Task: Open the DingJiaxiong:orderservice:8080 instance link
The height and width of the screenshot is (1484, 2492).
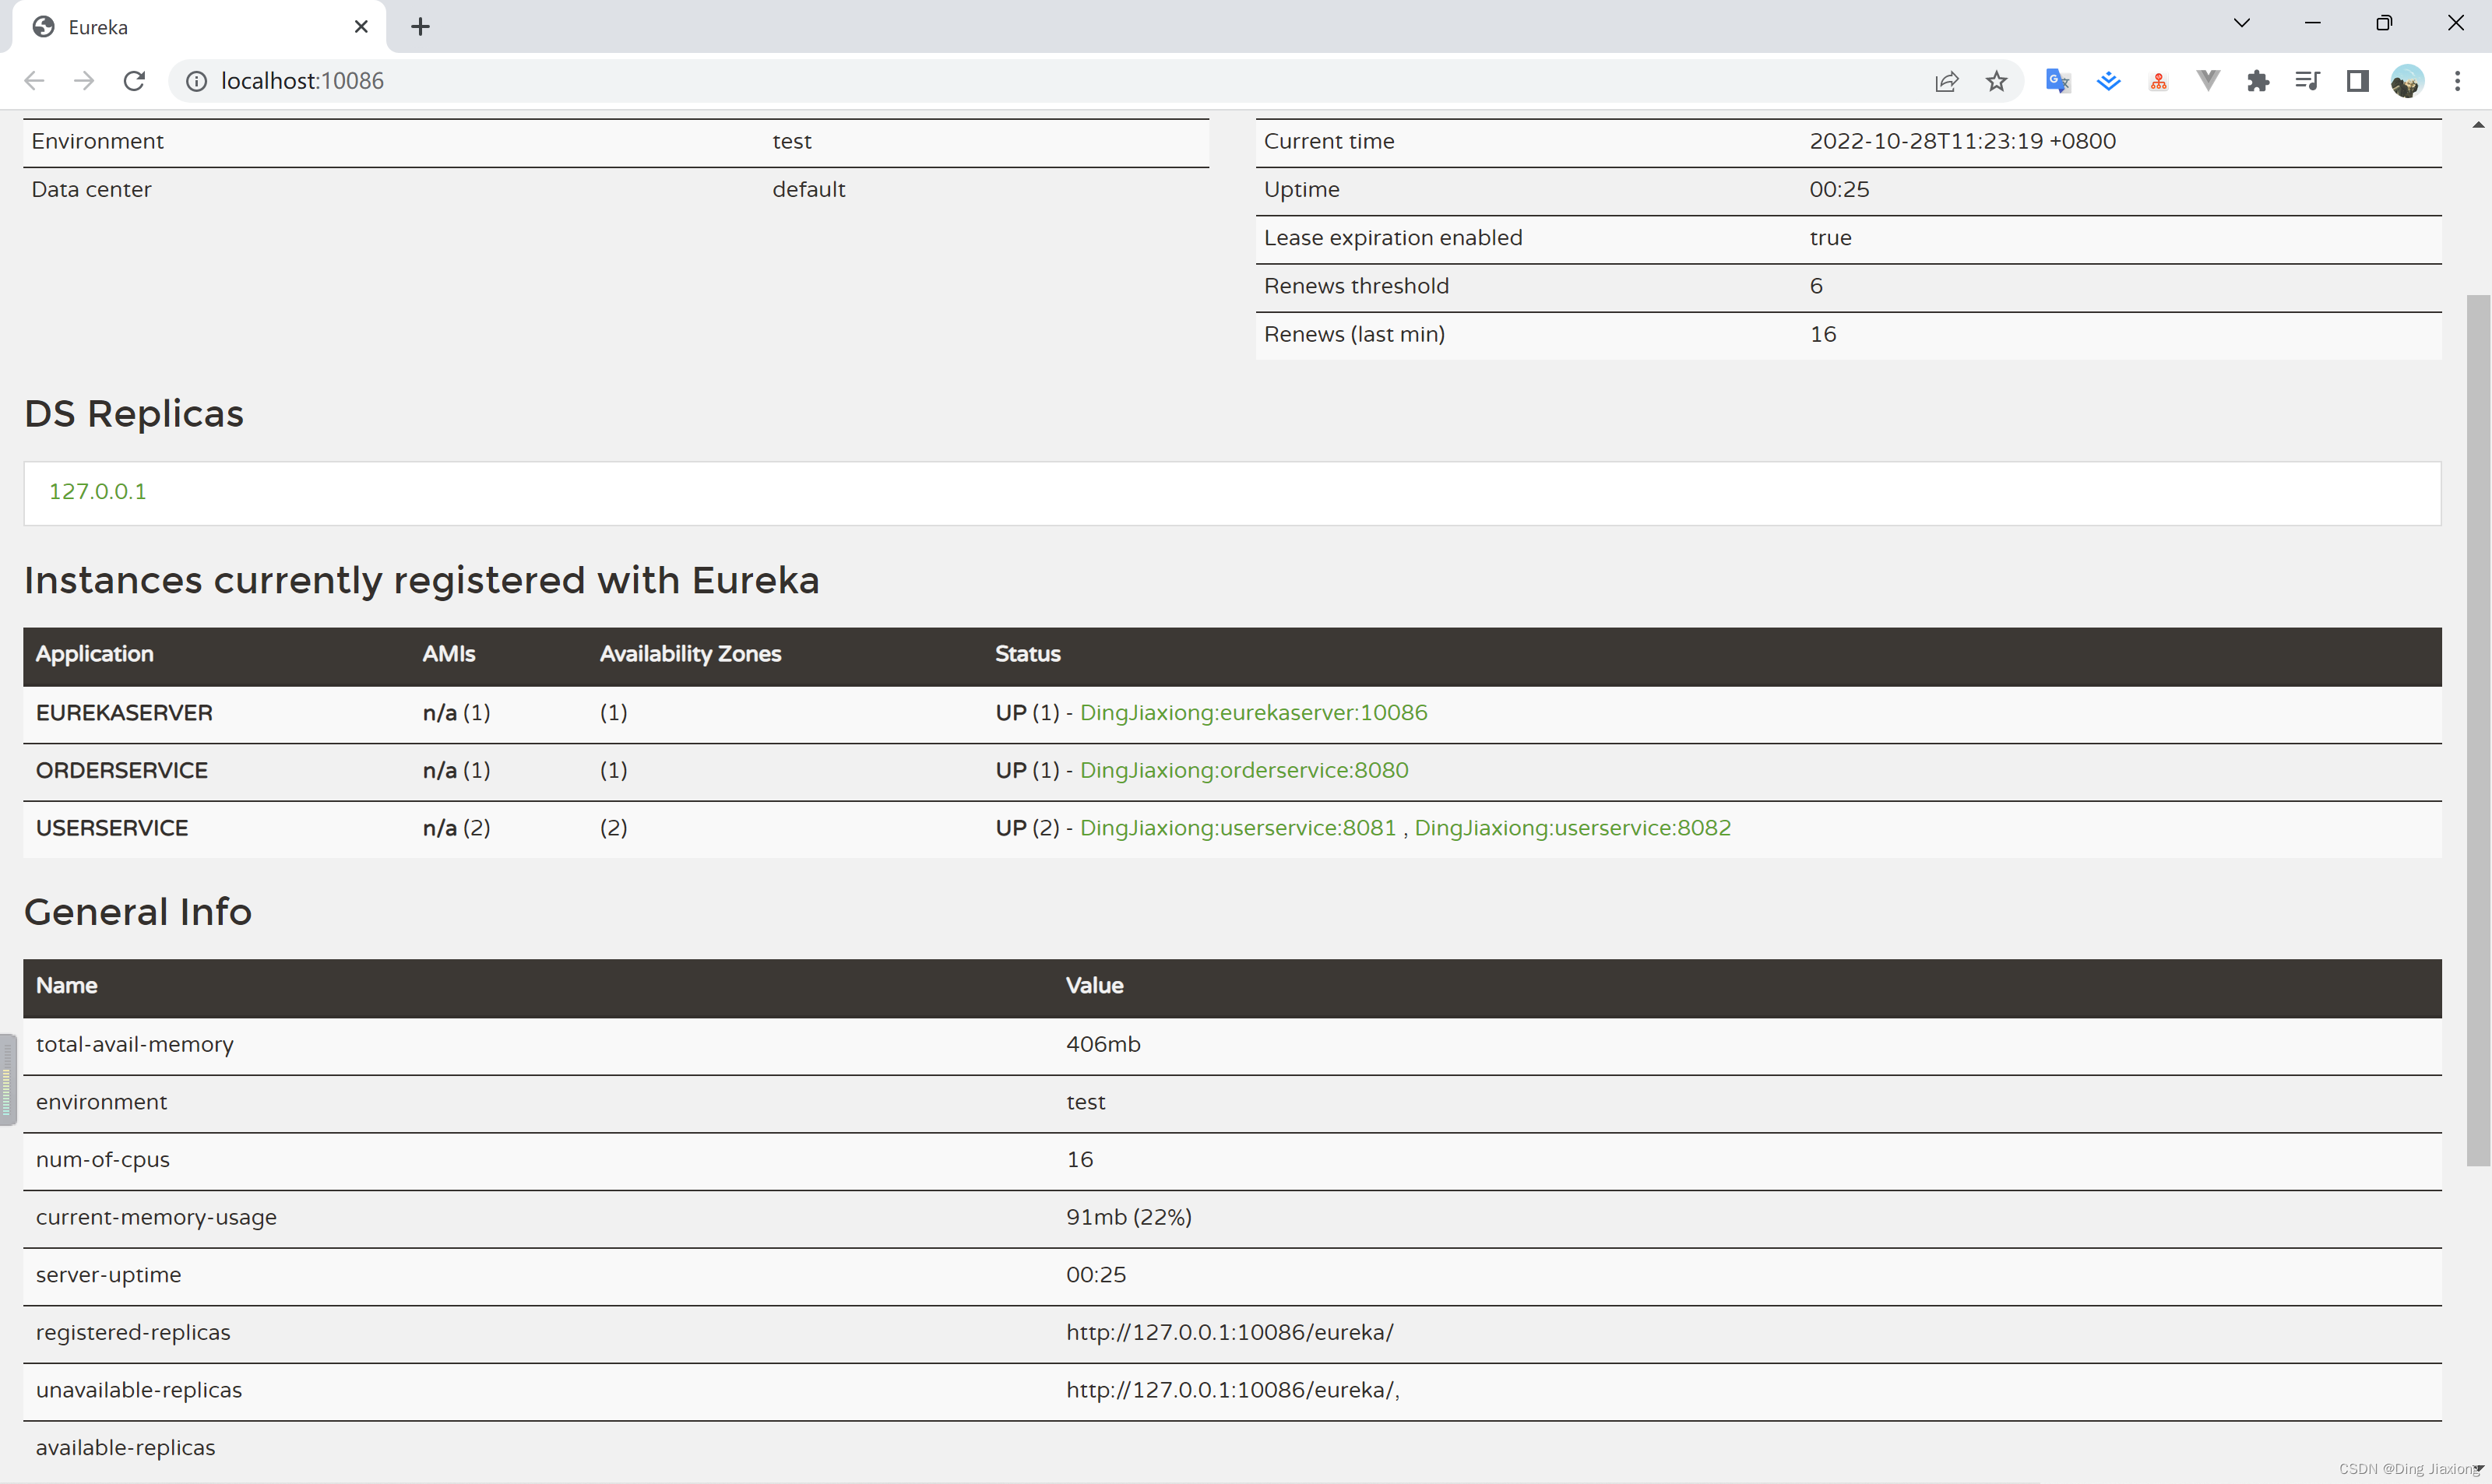Action: tap(1244, 770)
